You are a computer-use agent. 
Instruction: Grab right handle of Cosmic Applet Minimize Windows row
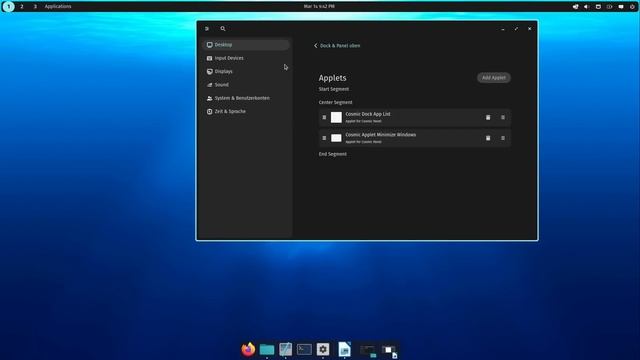click(x=503, y=138)
